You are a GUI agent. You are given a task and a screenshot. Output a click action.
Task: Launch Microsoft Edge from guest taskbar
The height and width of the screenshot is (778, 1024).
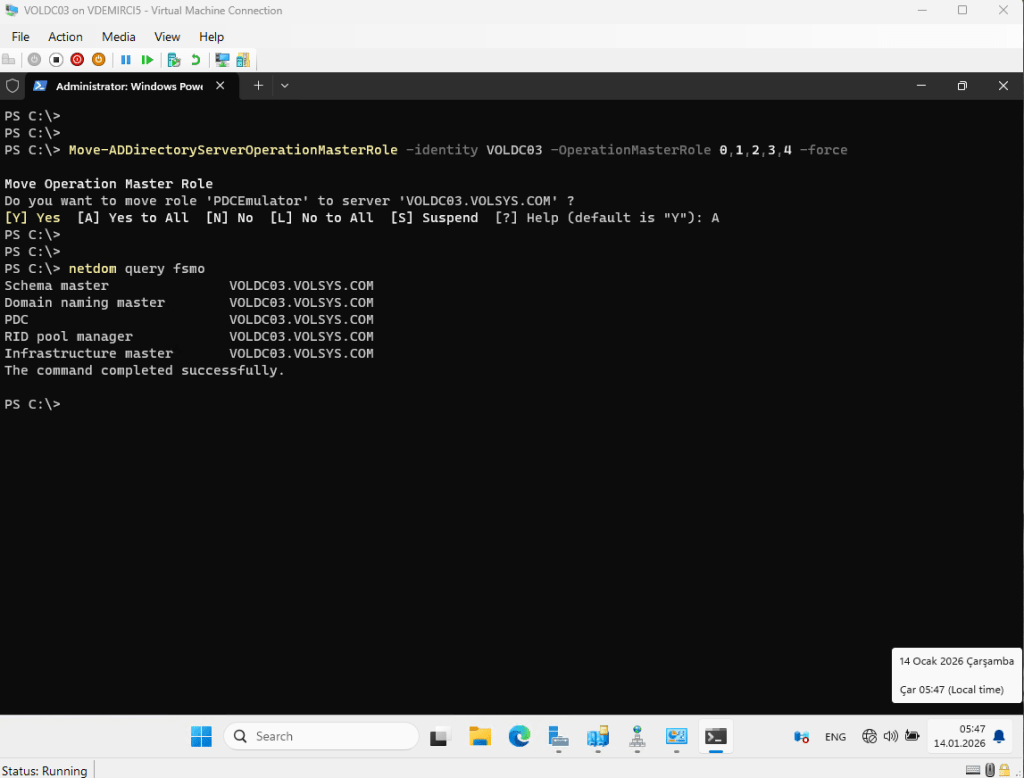click(519, 737)
